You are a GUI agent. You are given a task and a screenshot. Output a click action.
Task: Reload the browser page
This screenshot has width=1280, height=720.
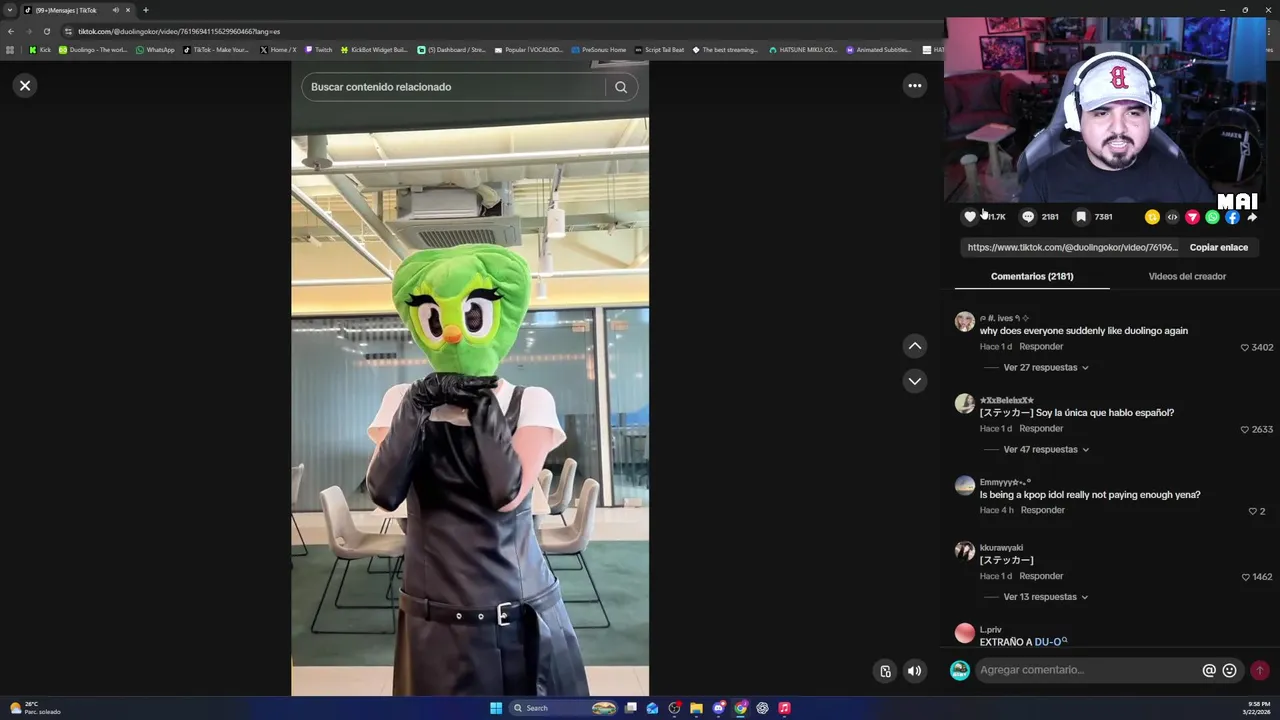tap(46, 31)
